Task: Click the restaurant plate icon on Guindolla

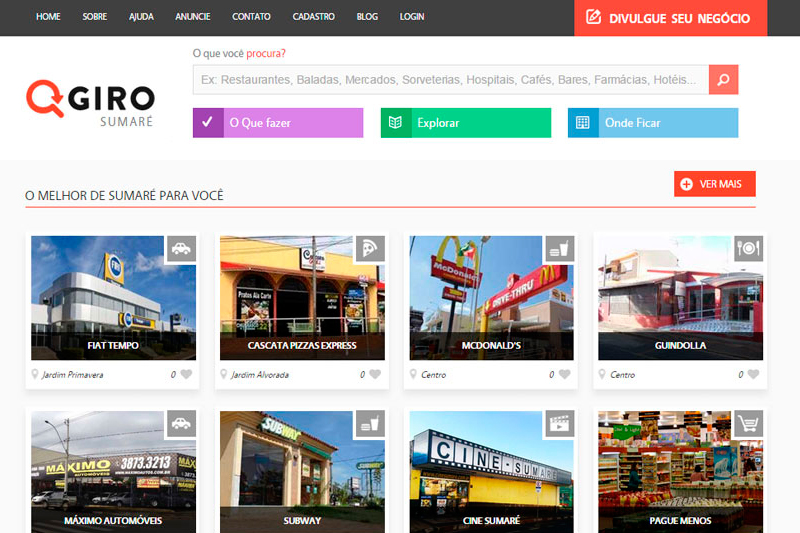Action: point(749,249)
